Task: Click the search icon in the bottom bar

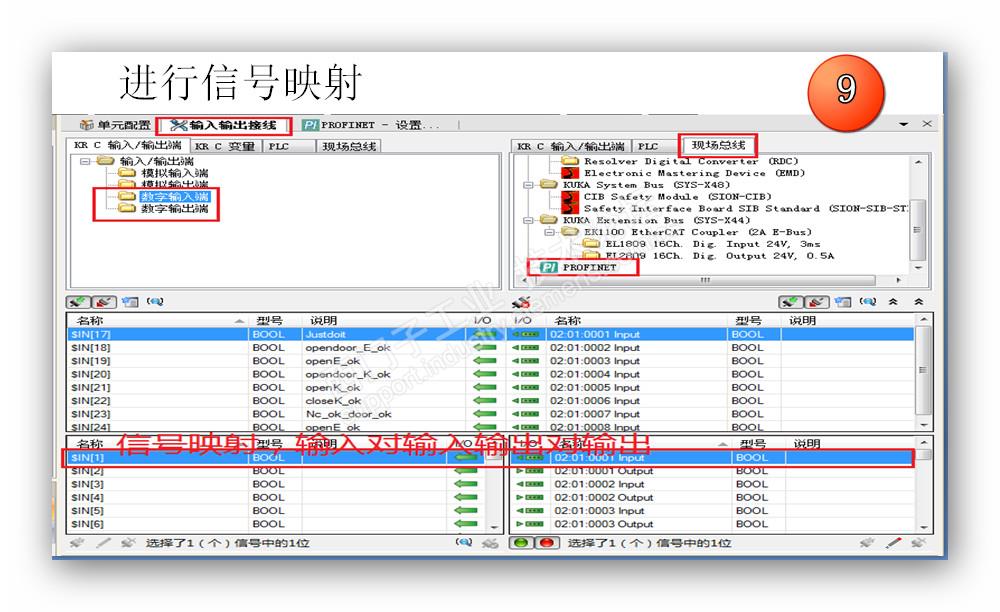Action: (x=464, y=543)
